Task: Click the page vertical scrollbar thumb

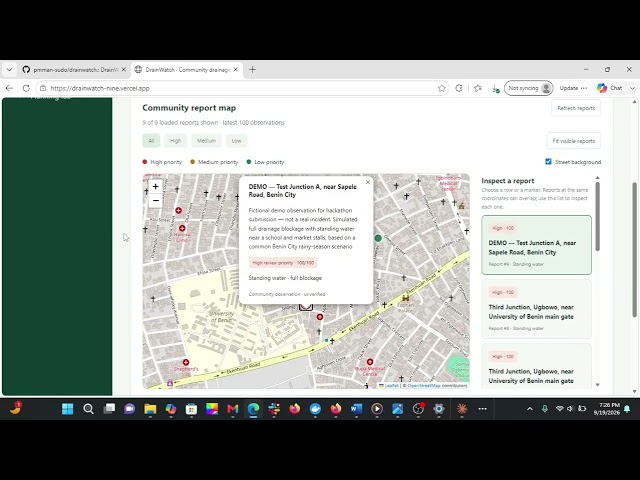Action: pyautogui.click(x=635, y=249)
